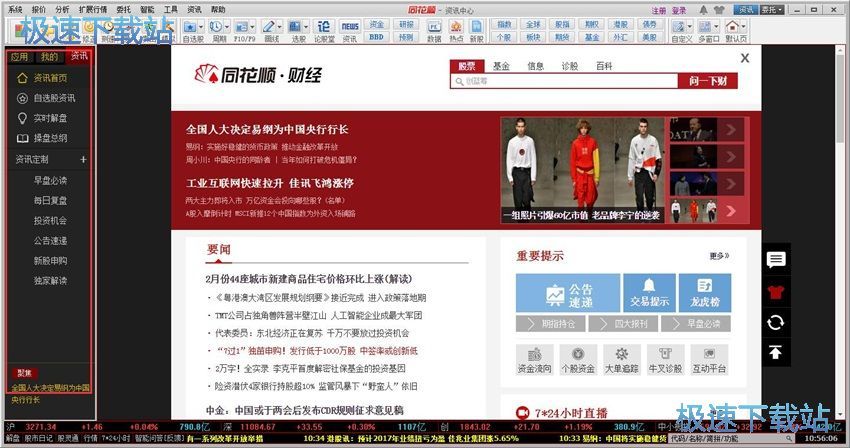This screenshot has height=448, width=850.
Task: Click the shirt skin icon in title bar
Action: tap(719, 10)
